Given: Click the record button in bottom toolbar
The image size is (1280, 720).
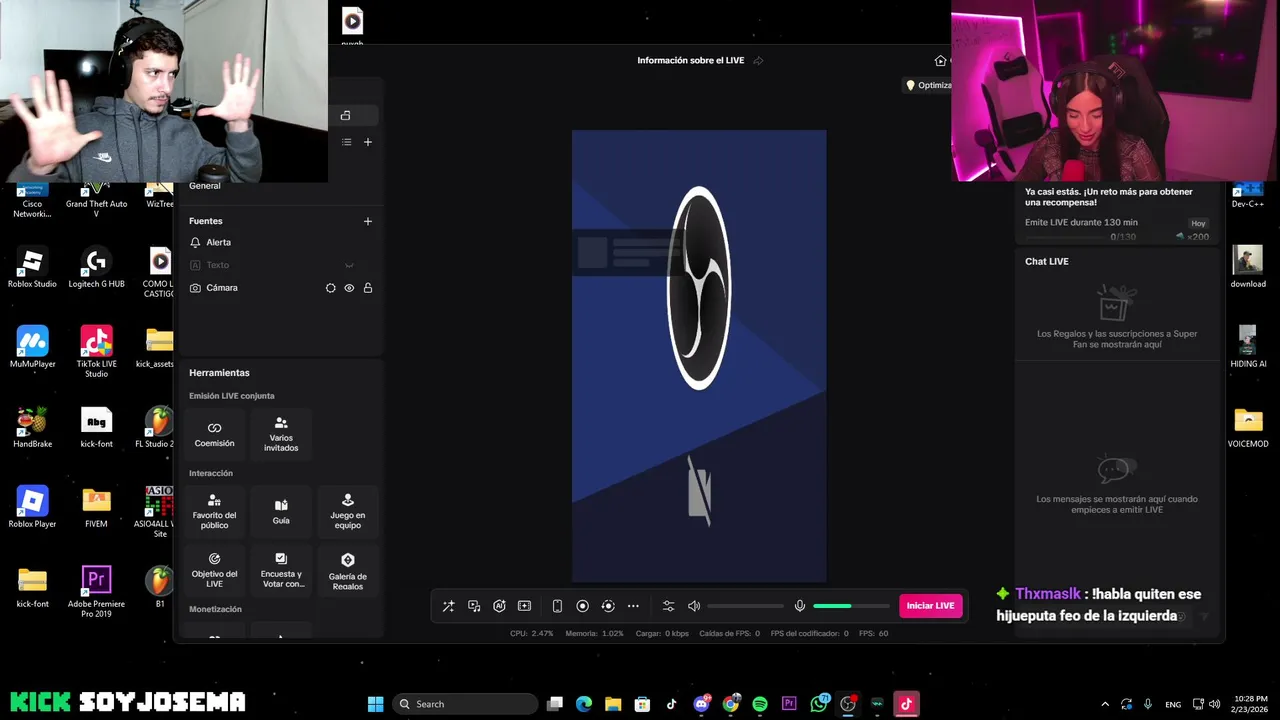Looking at the screenshot, I should coord(582,606).
